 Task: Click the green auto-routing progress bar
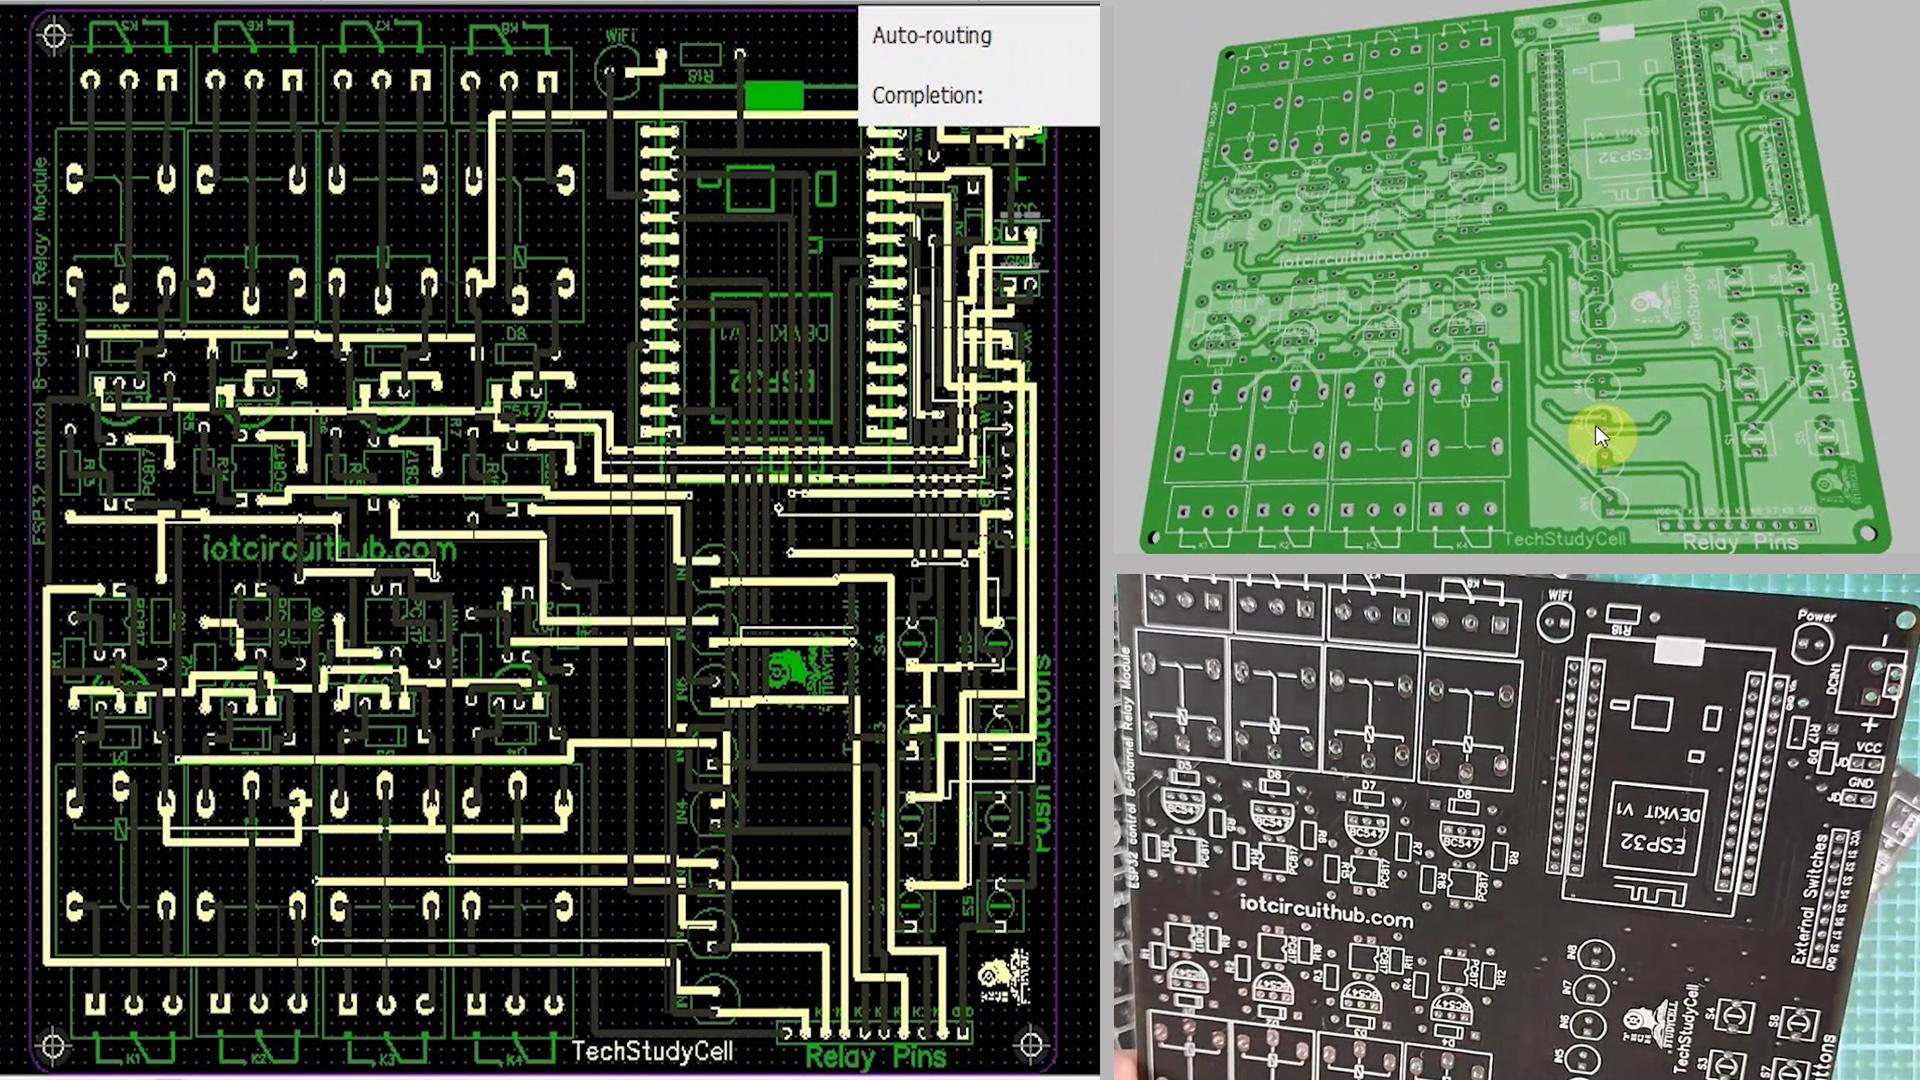[774, 96]
